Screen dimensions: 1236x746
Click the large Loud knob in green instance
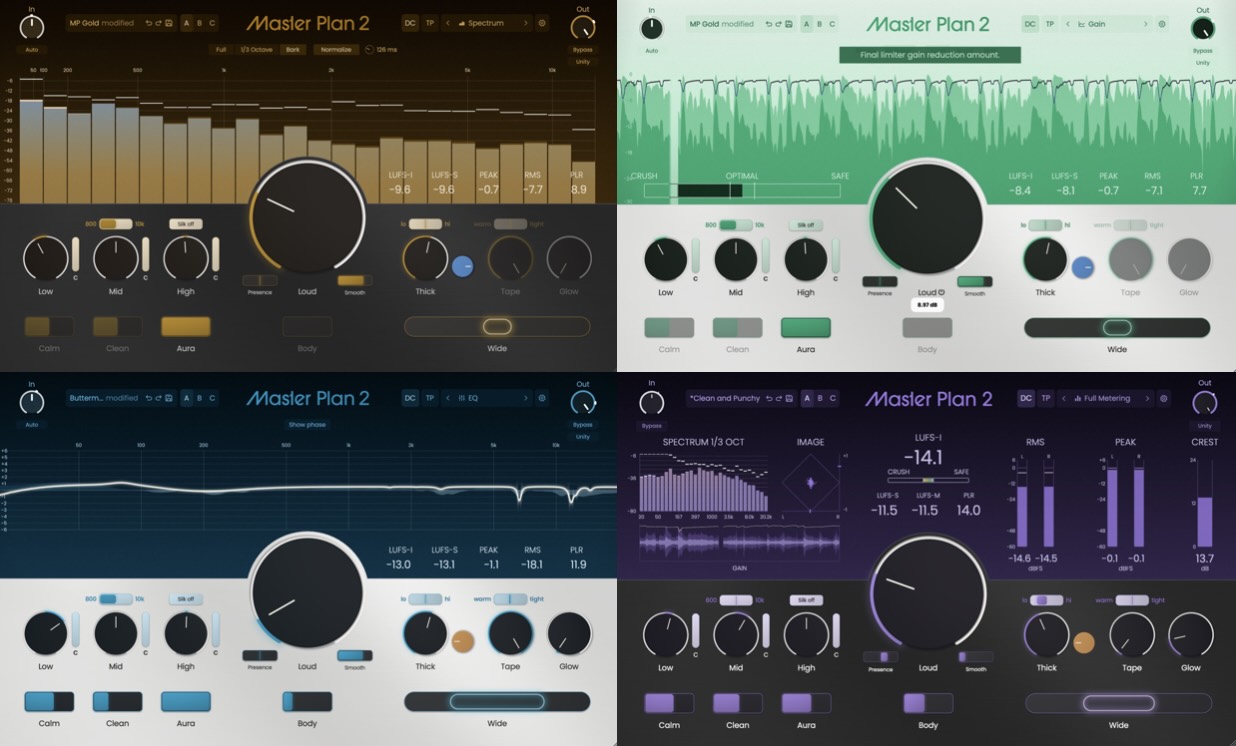[927, 217]
